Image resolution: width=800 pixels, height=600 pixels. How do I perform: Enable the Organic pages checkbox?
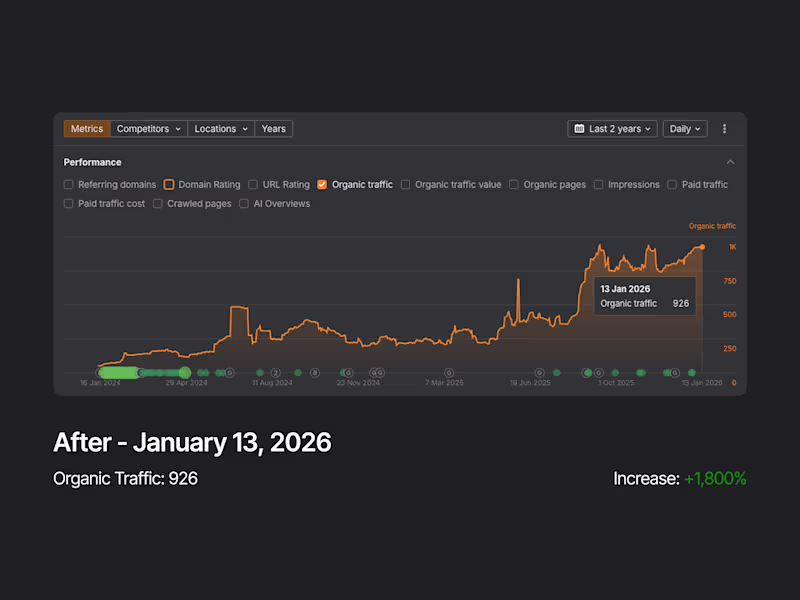[x=513, y=184]
